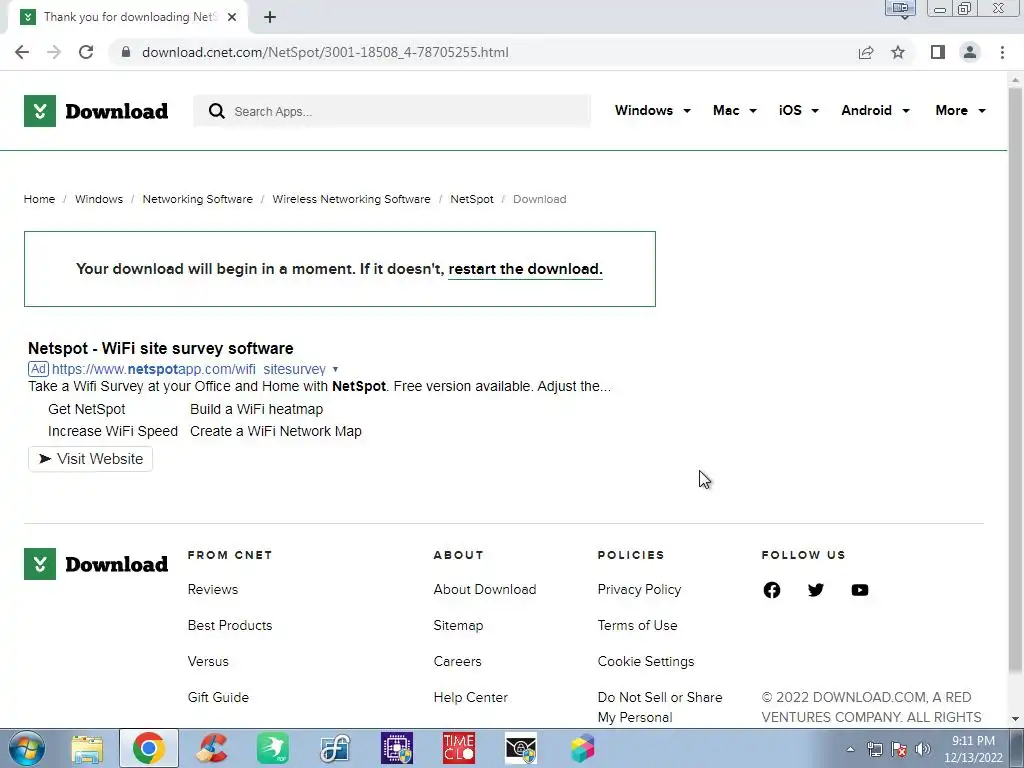Share this page via share icon
This screenshot has height=768, width=1024.
pos(866,52)
